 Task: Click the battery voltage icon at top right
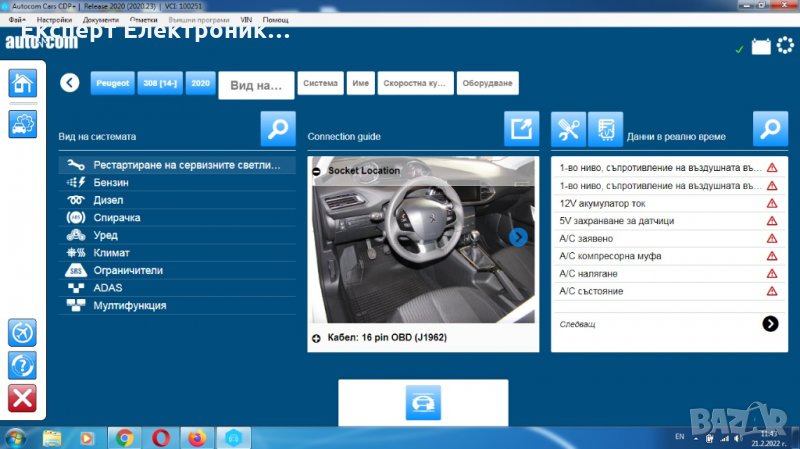[x=761, y=47]
